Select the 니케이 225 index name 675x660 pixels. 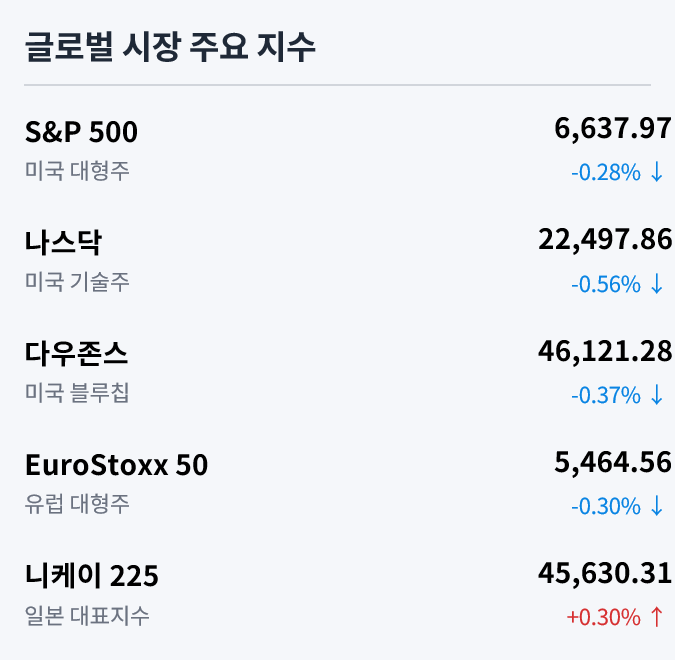91,576
